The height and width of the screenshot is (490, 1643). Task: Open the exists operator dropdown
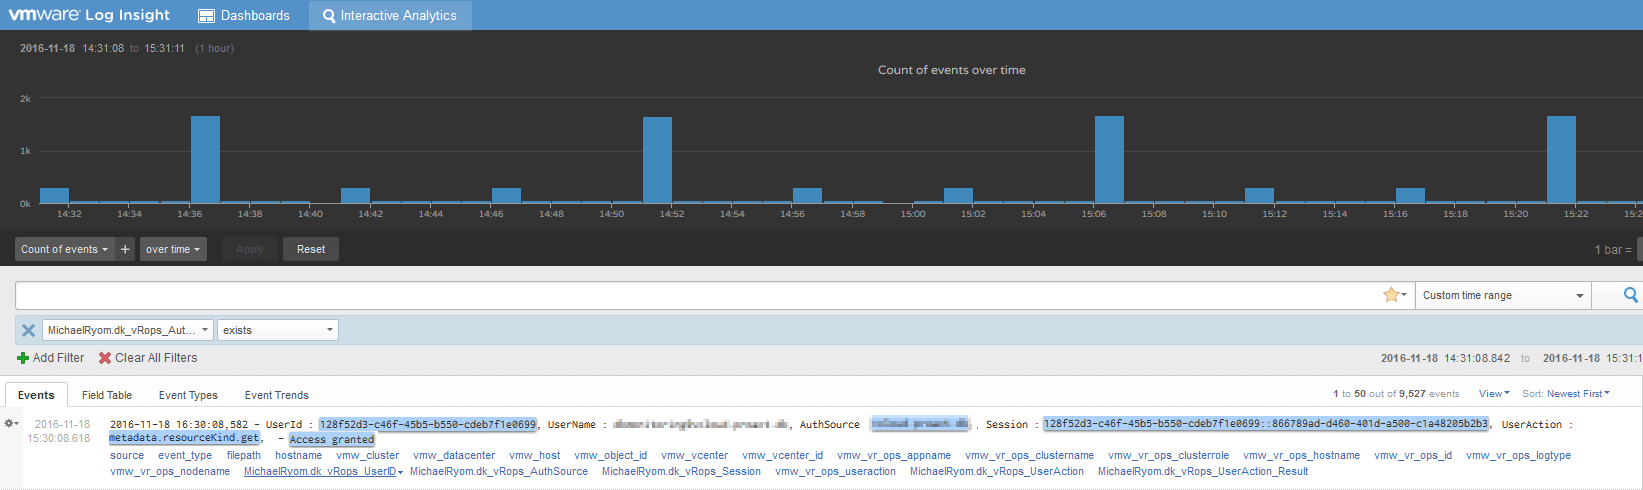point(278,330)
